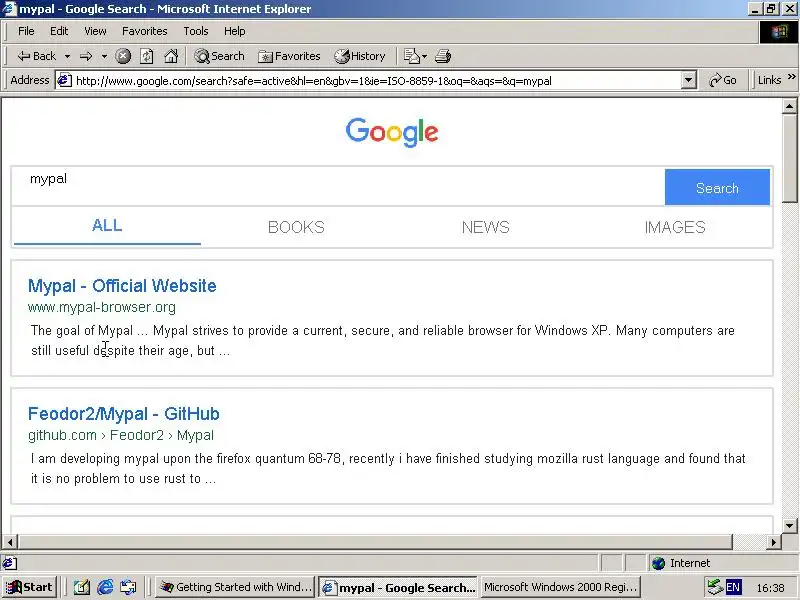
Task: Switch to the NEWS tab
Action: [x=485, y=227]
